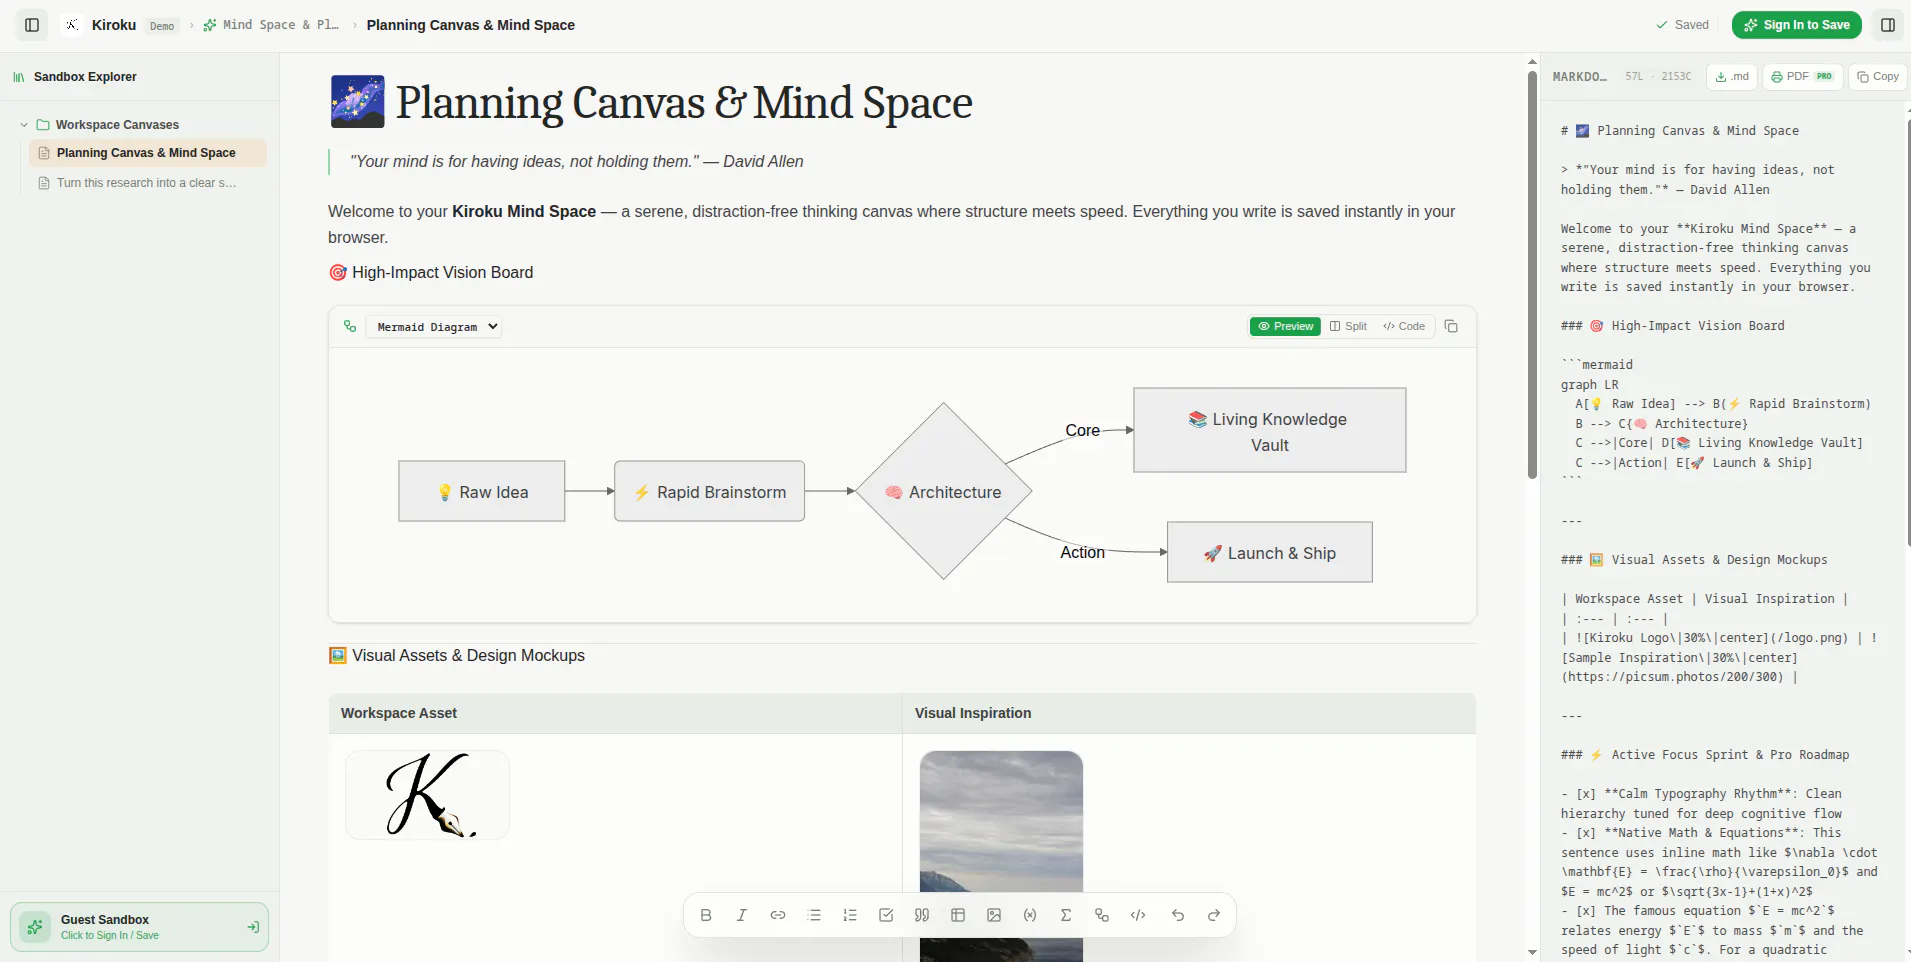This screenshot has height=962, width=1911.
Task: Click the Launch & Ship diagram node
Action: pos(1270,552)
